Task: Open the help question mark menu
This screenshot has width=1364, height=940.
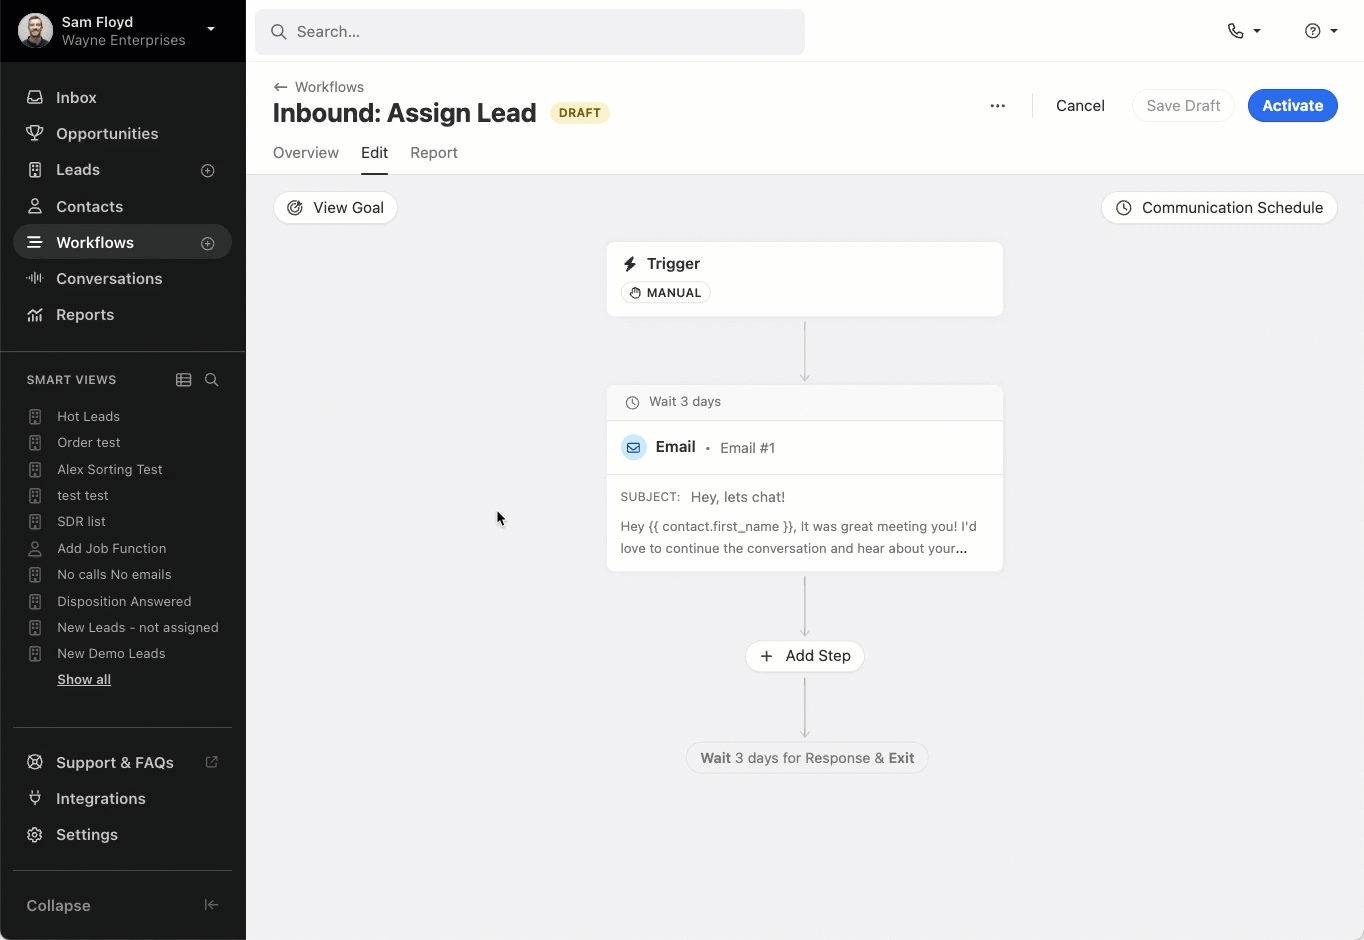Action: point(1321,31)
